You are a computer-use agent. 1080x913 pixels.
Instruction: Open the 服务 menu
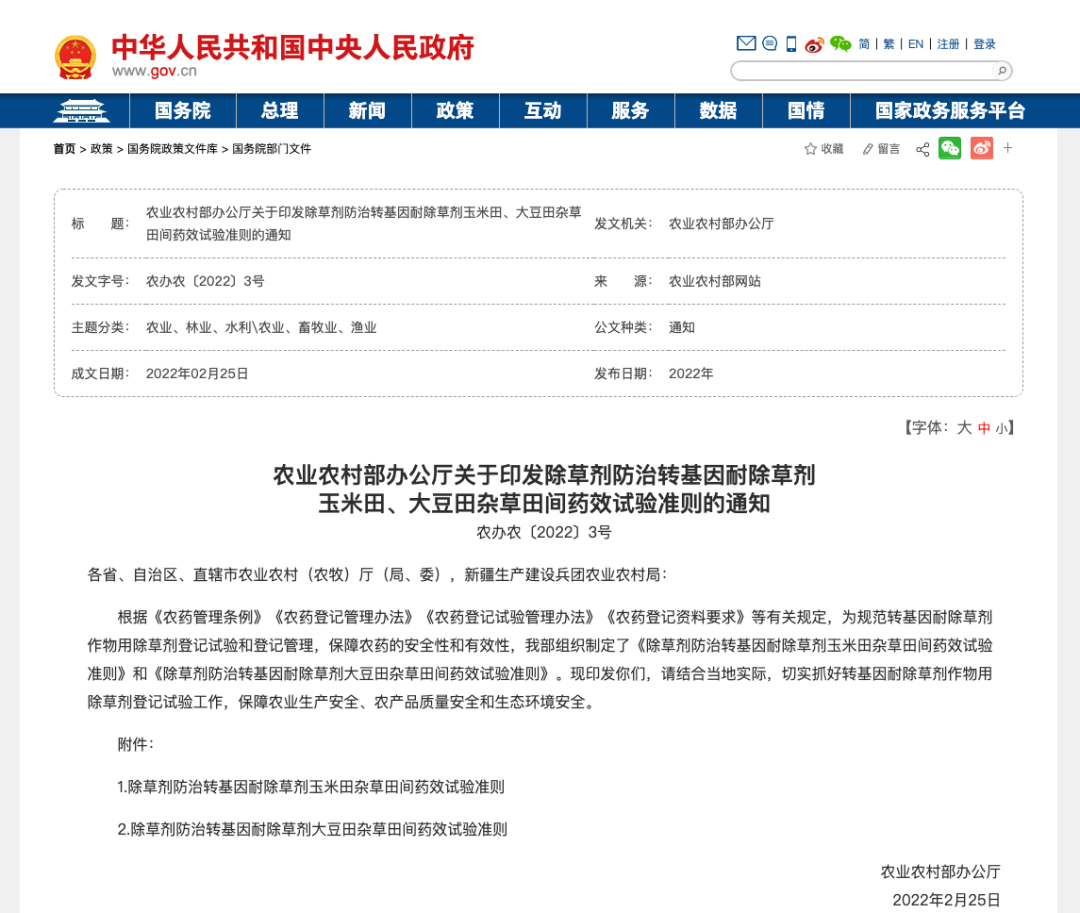click(x=630, y=111)
